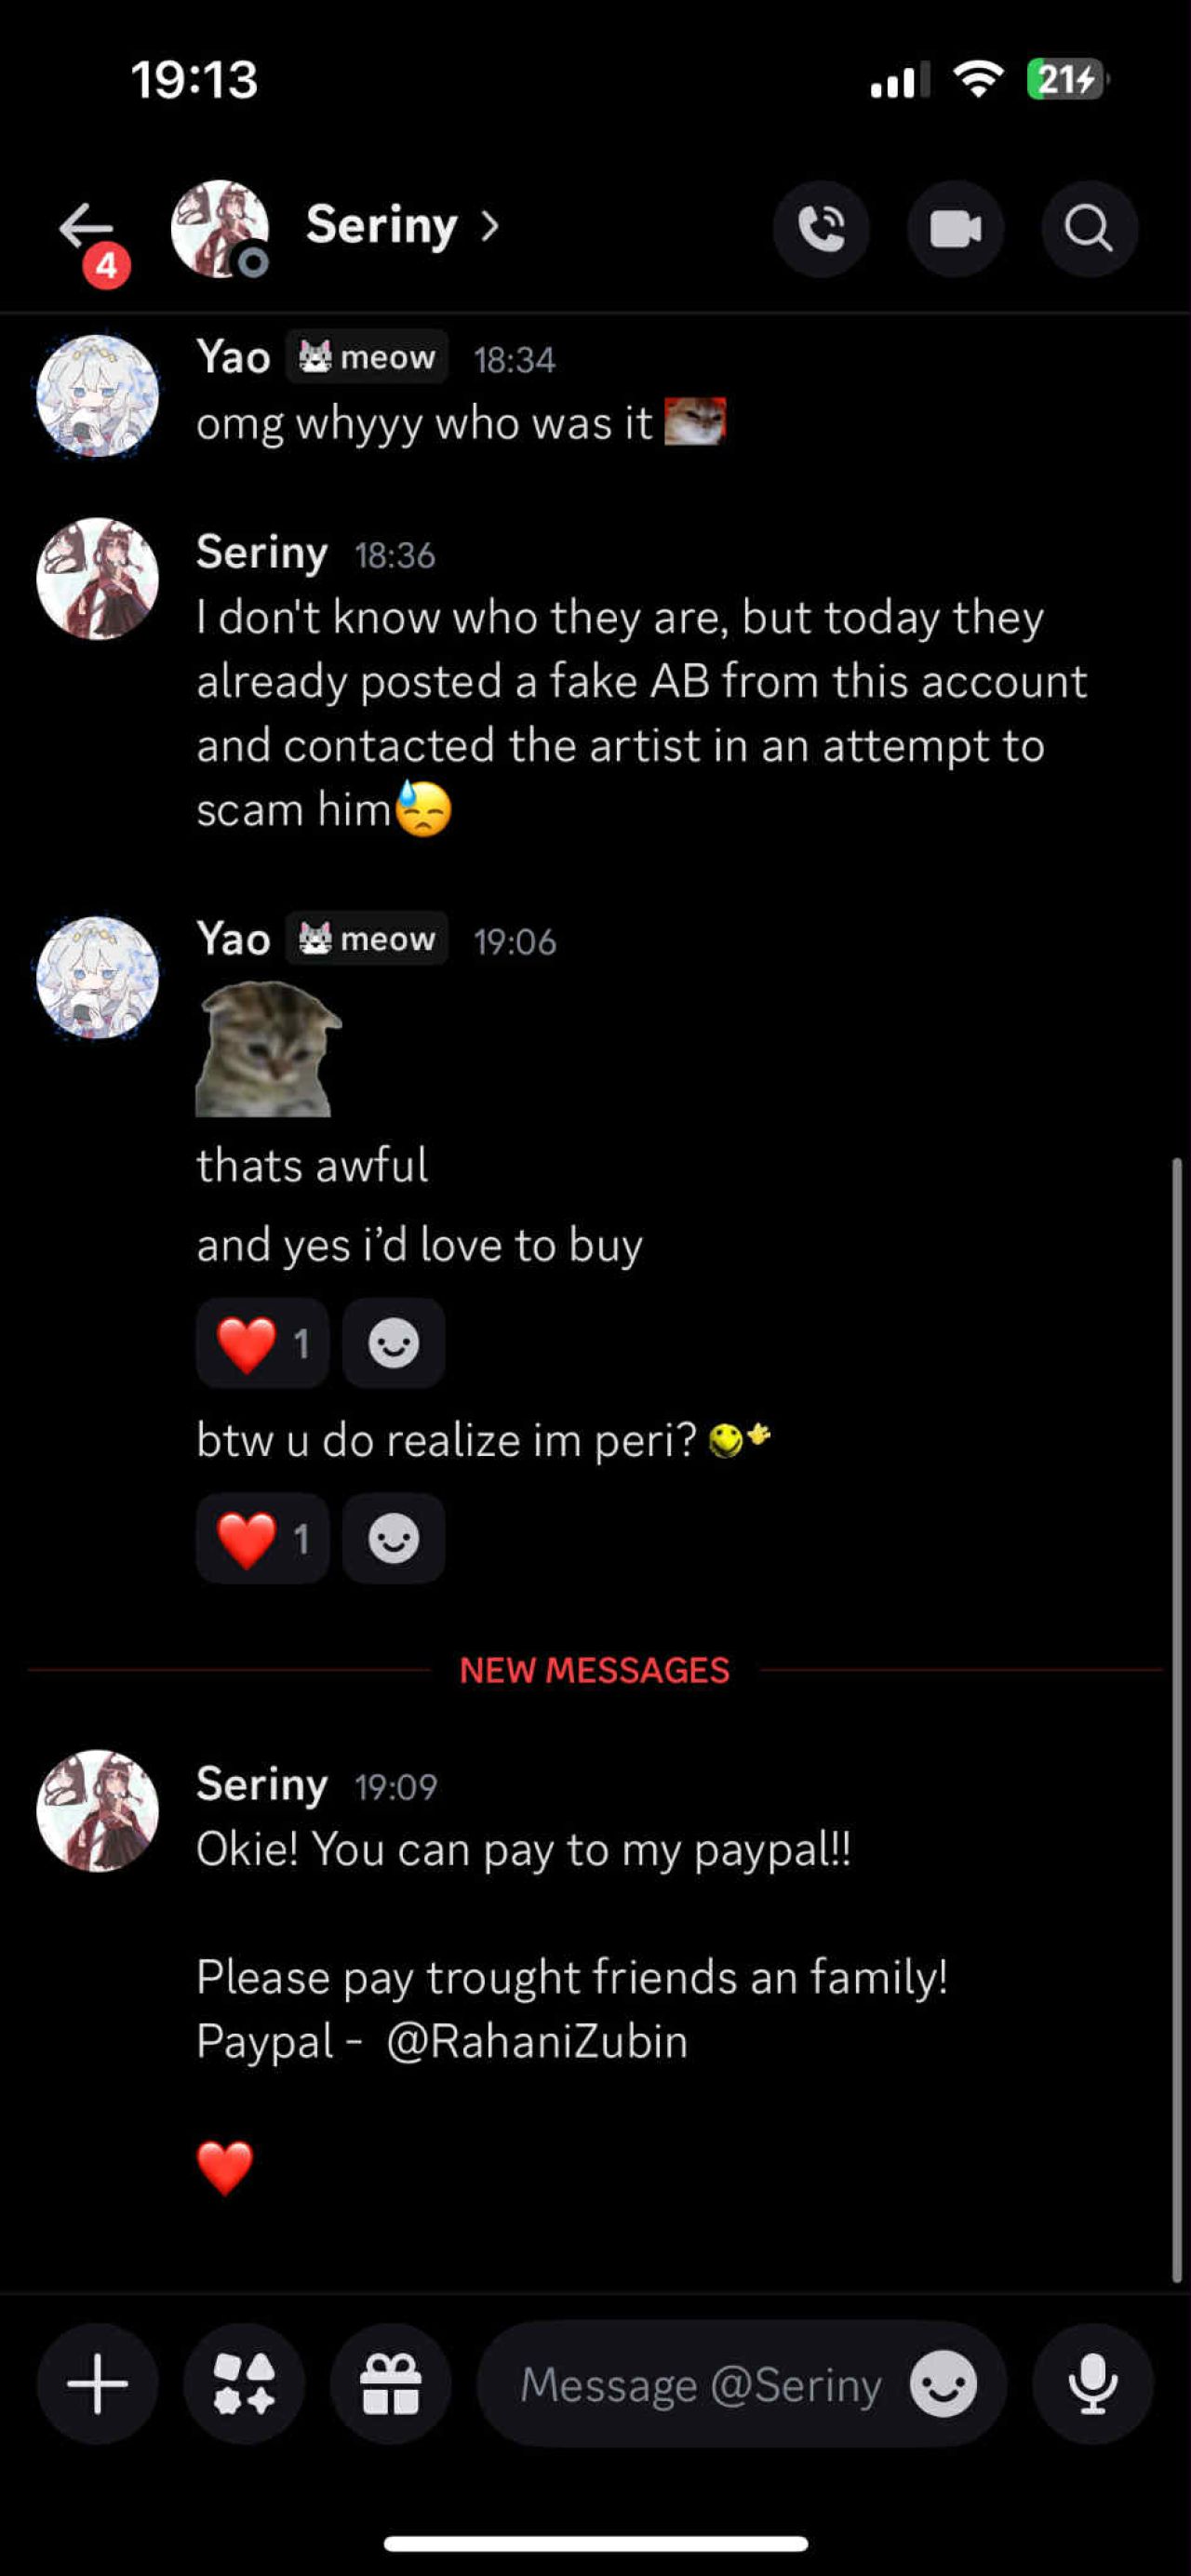Focus the "Message @Seriny" input field
Viewport: 1191px width, 2576px height.
[x=700, y=2384]
